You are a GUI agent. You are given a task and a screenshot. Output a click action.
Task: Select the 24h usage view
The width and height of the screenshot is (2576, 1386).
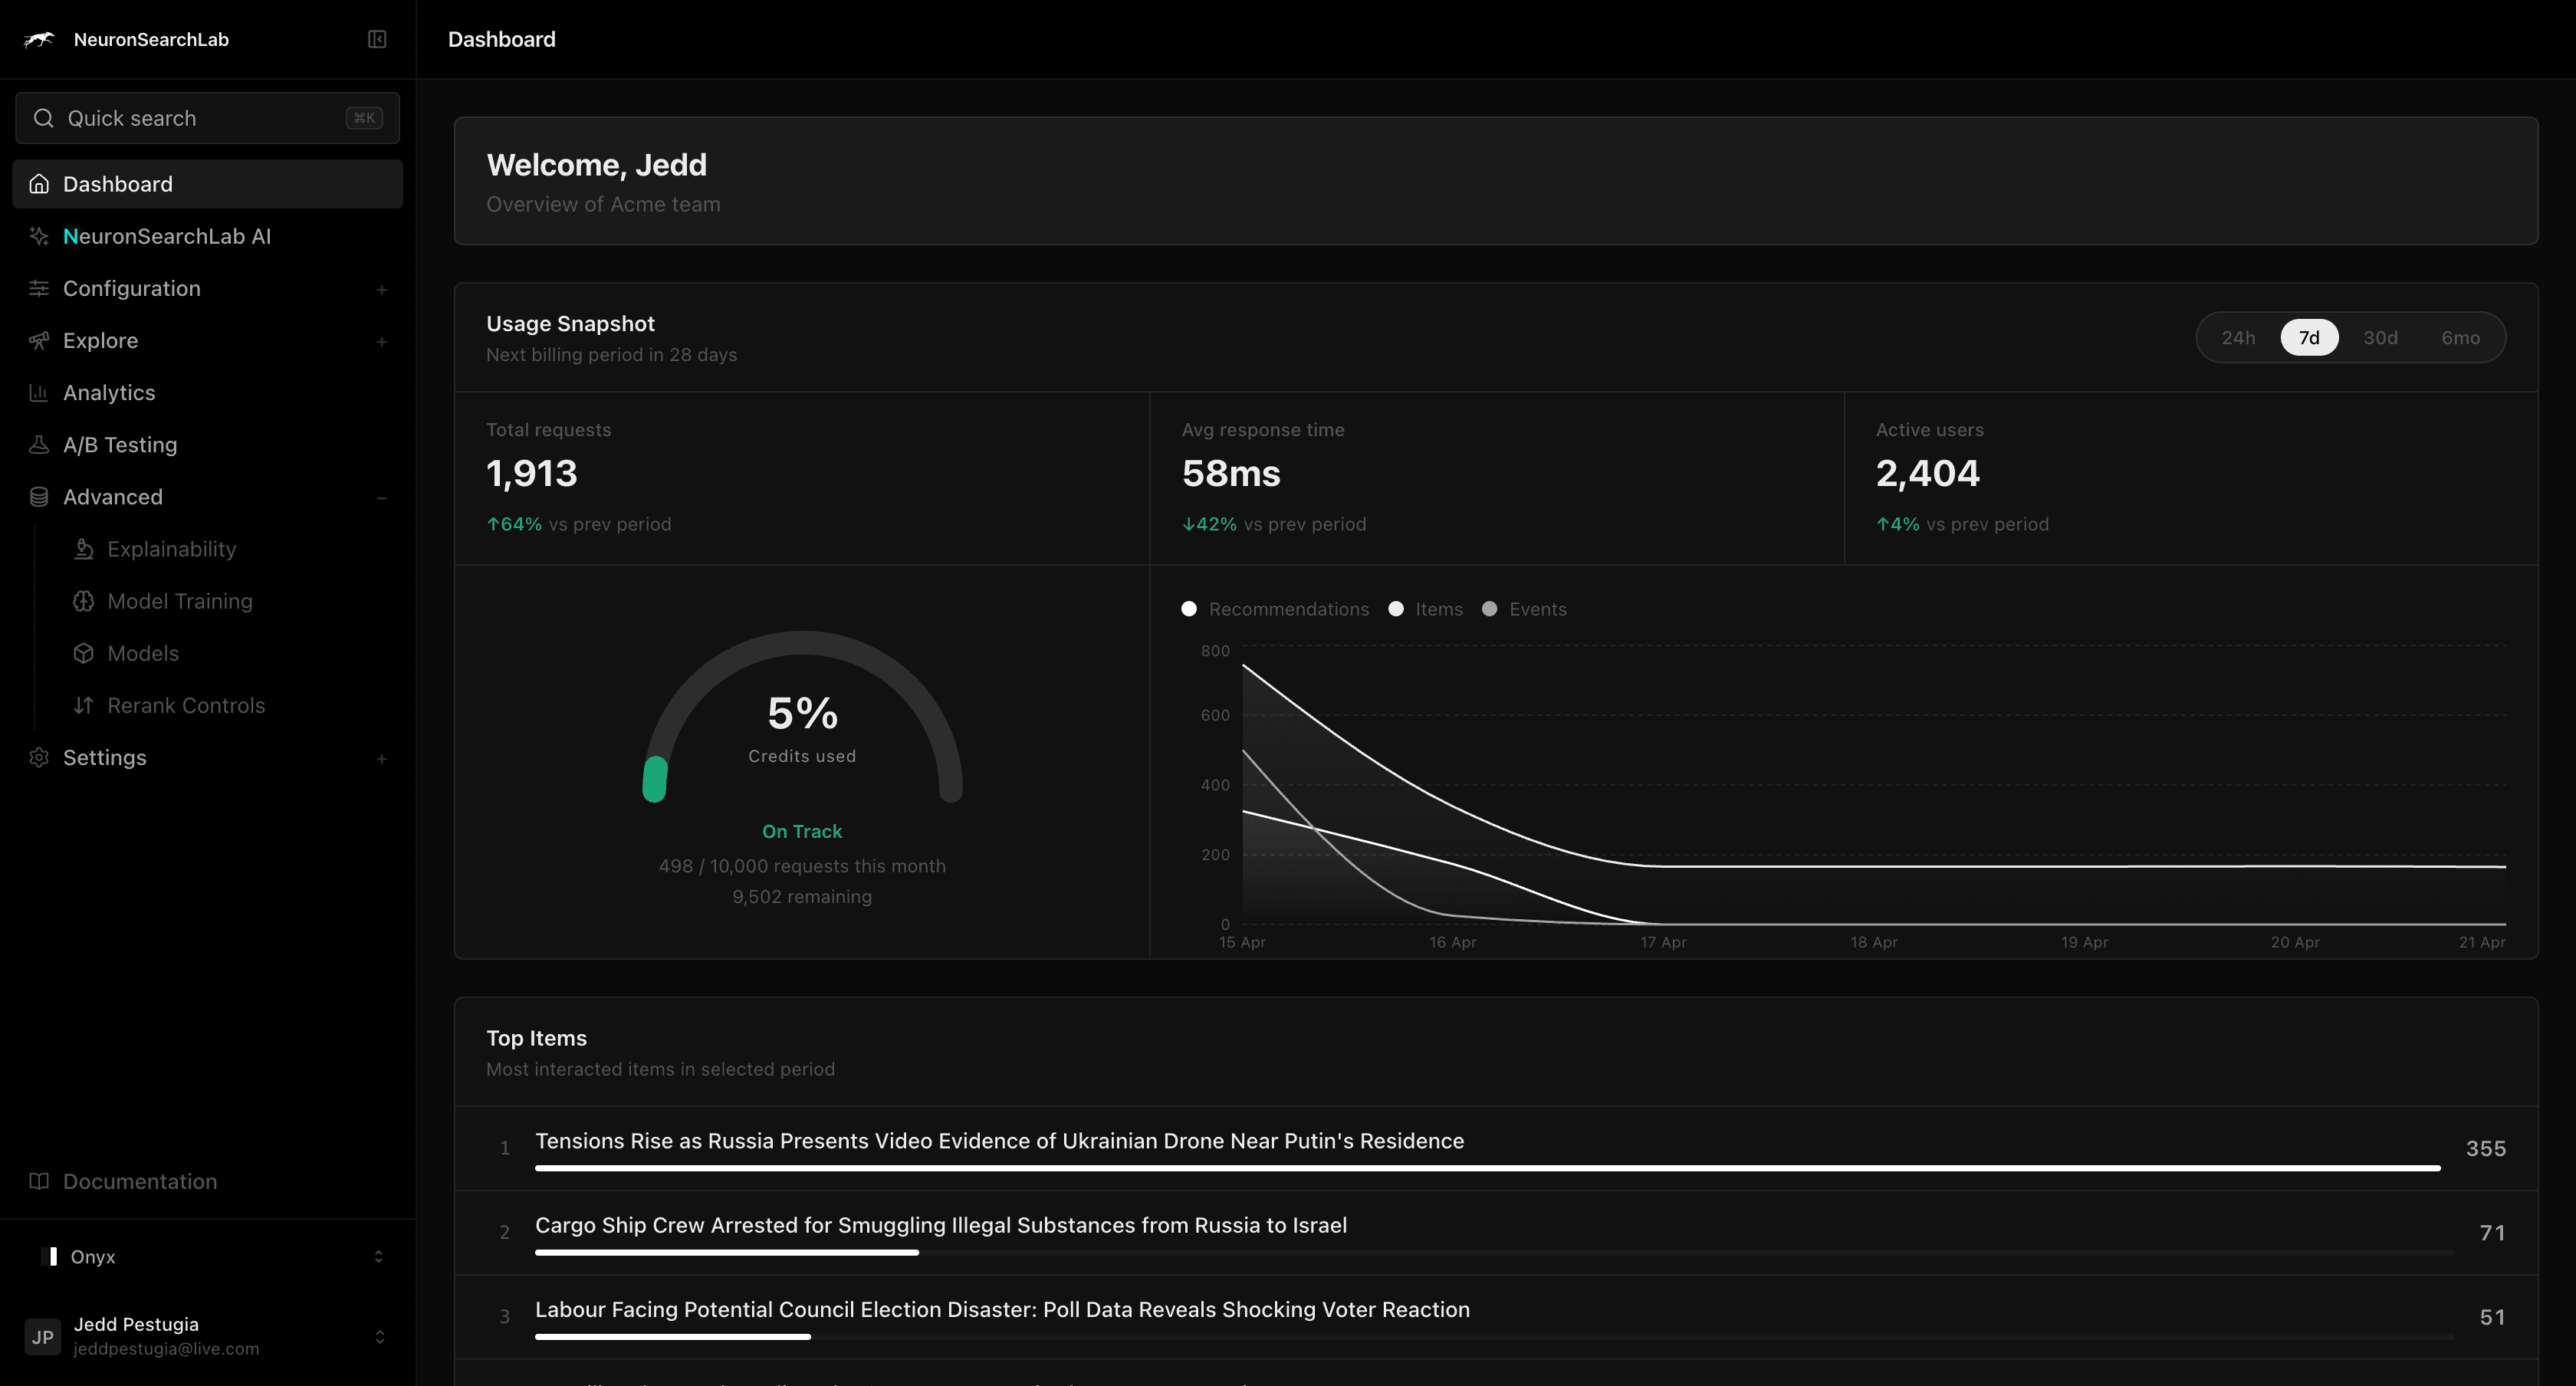coord(2239,337)
